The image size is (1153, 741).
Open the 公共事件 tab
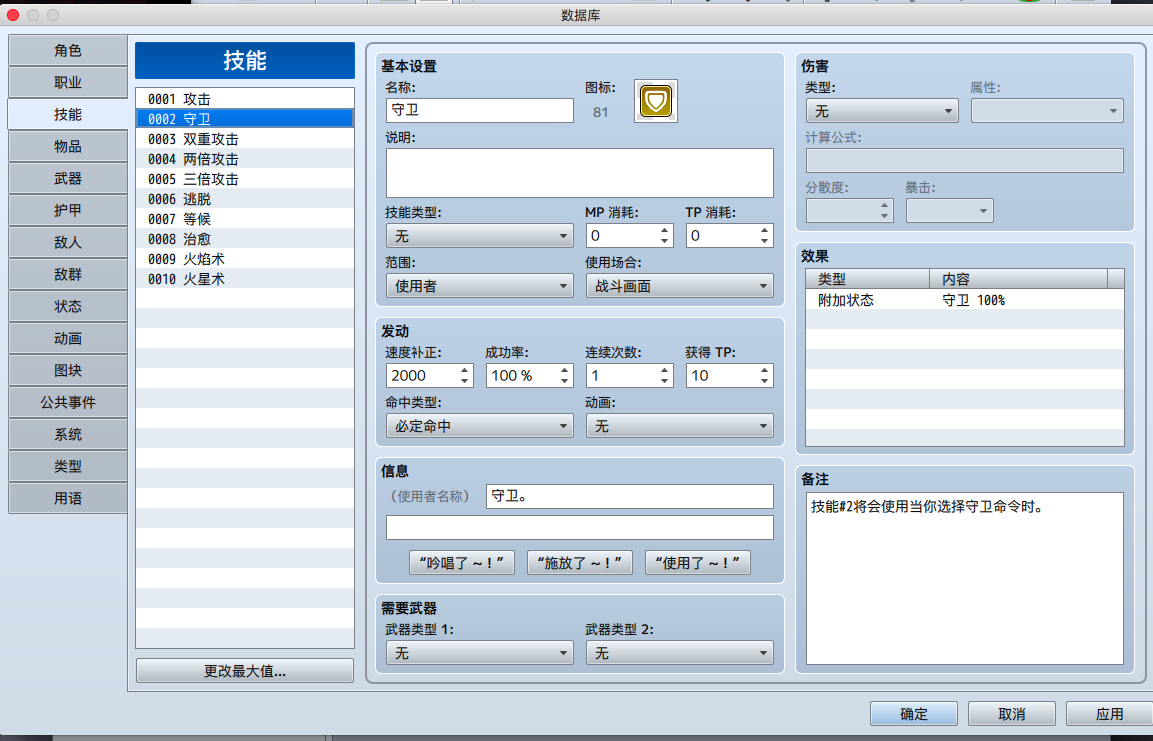click(68, 402)
